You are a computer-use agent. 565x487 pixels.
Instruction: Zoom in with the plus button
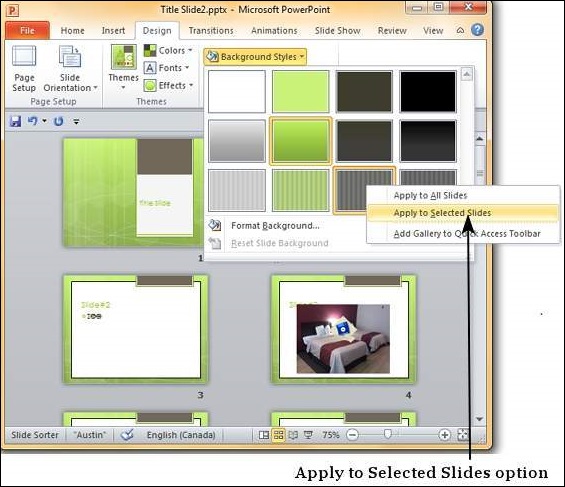445,435
